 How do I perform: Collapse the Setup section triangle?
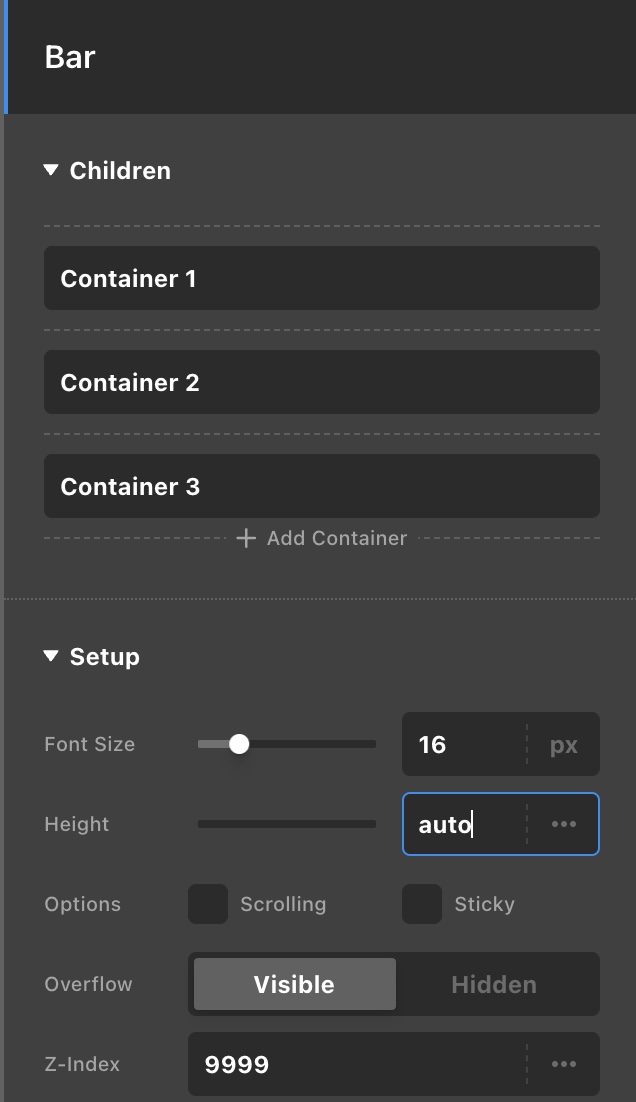point(51,657)
